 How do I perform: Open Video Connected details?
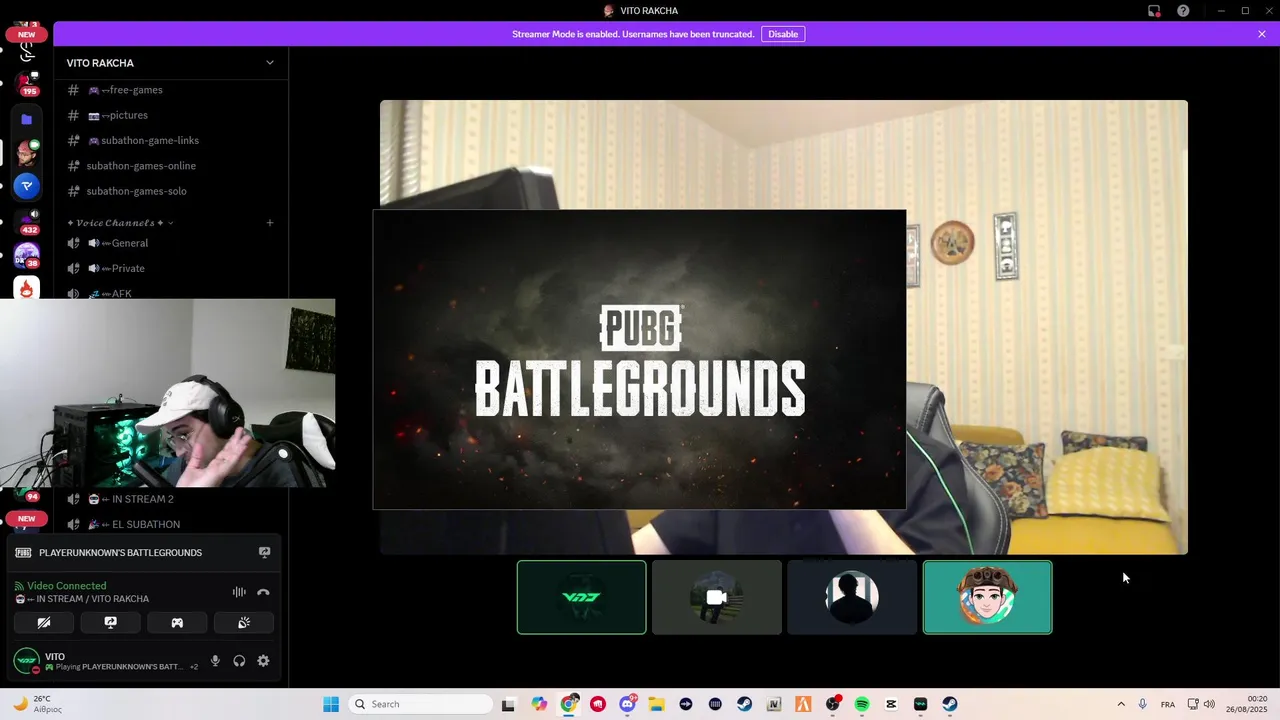(66, 586)
